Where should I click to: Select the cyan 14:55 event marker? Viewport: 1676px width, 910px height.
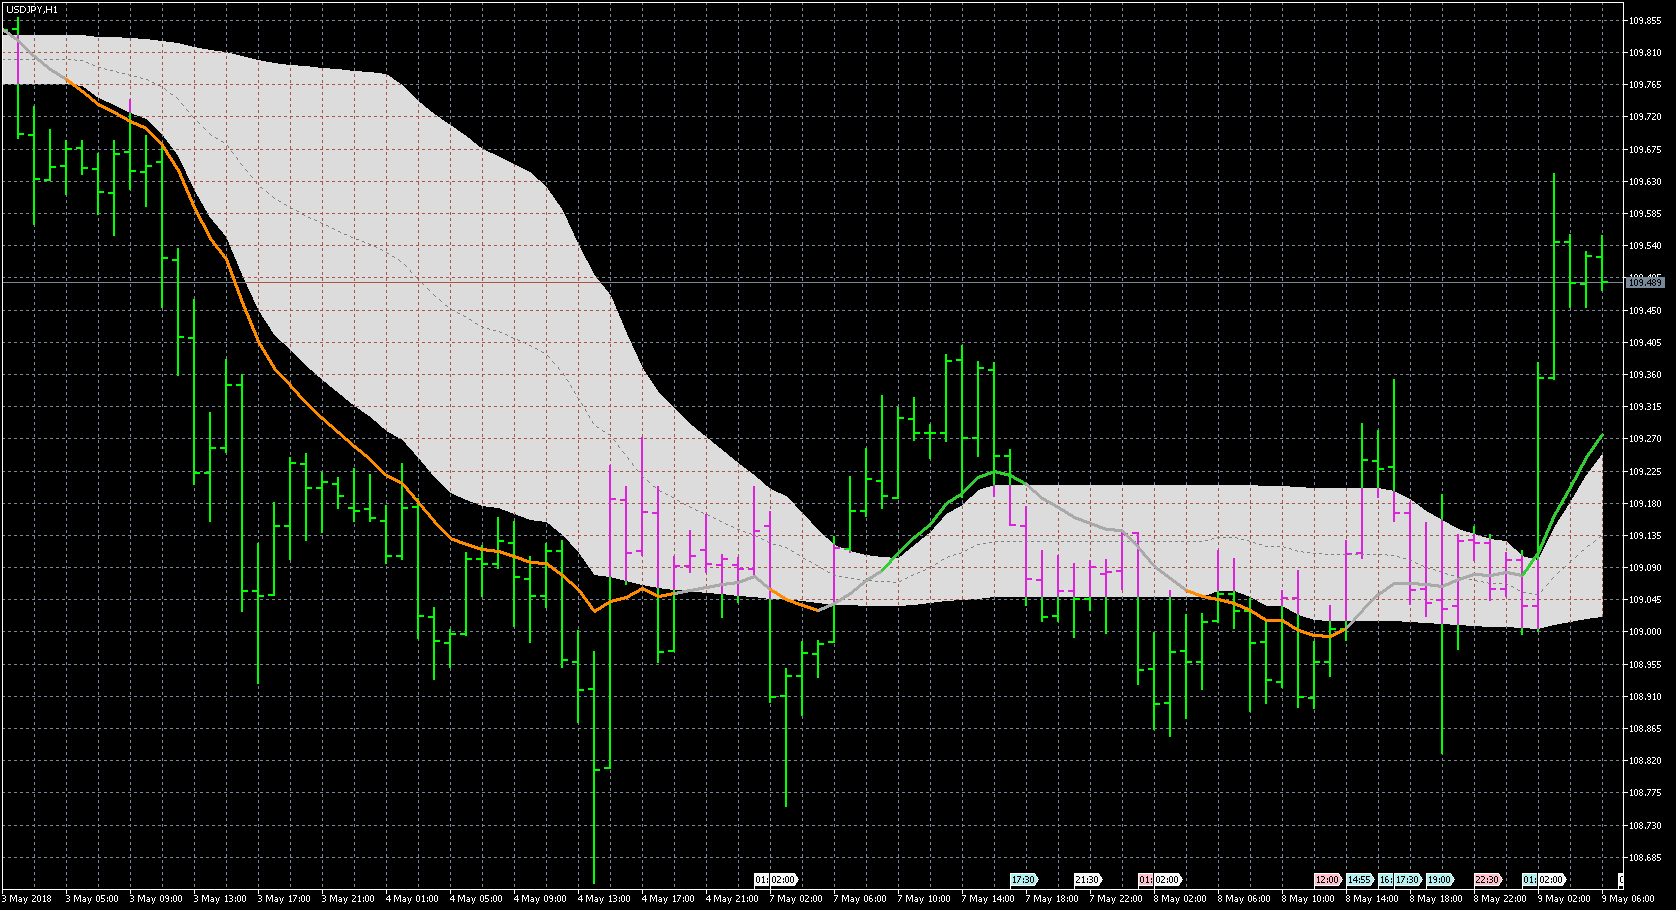(x=1359, y=880)
